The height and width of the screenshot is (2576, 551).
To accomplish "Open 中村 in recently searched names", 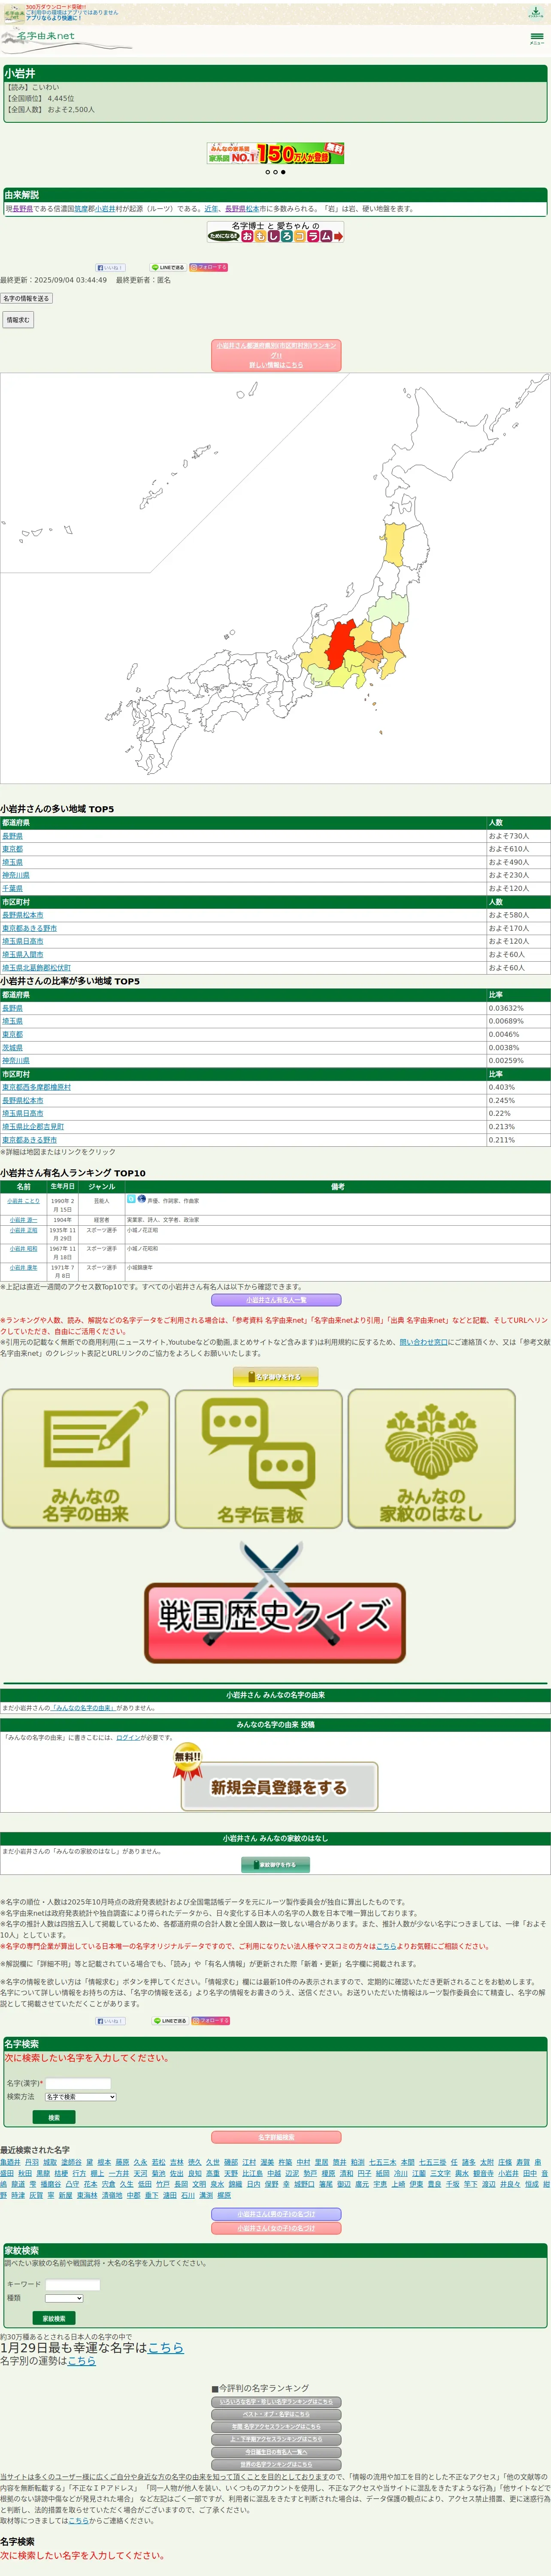I will [304, 2162].
